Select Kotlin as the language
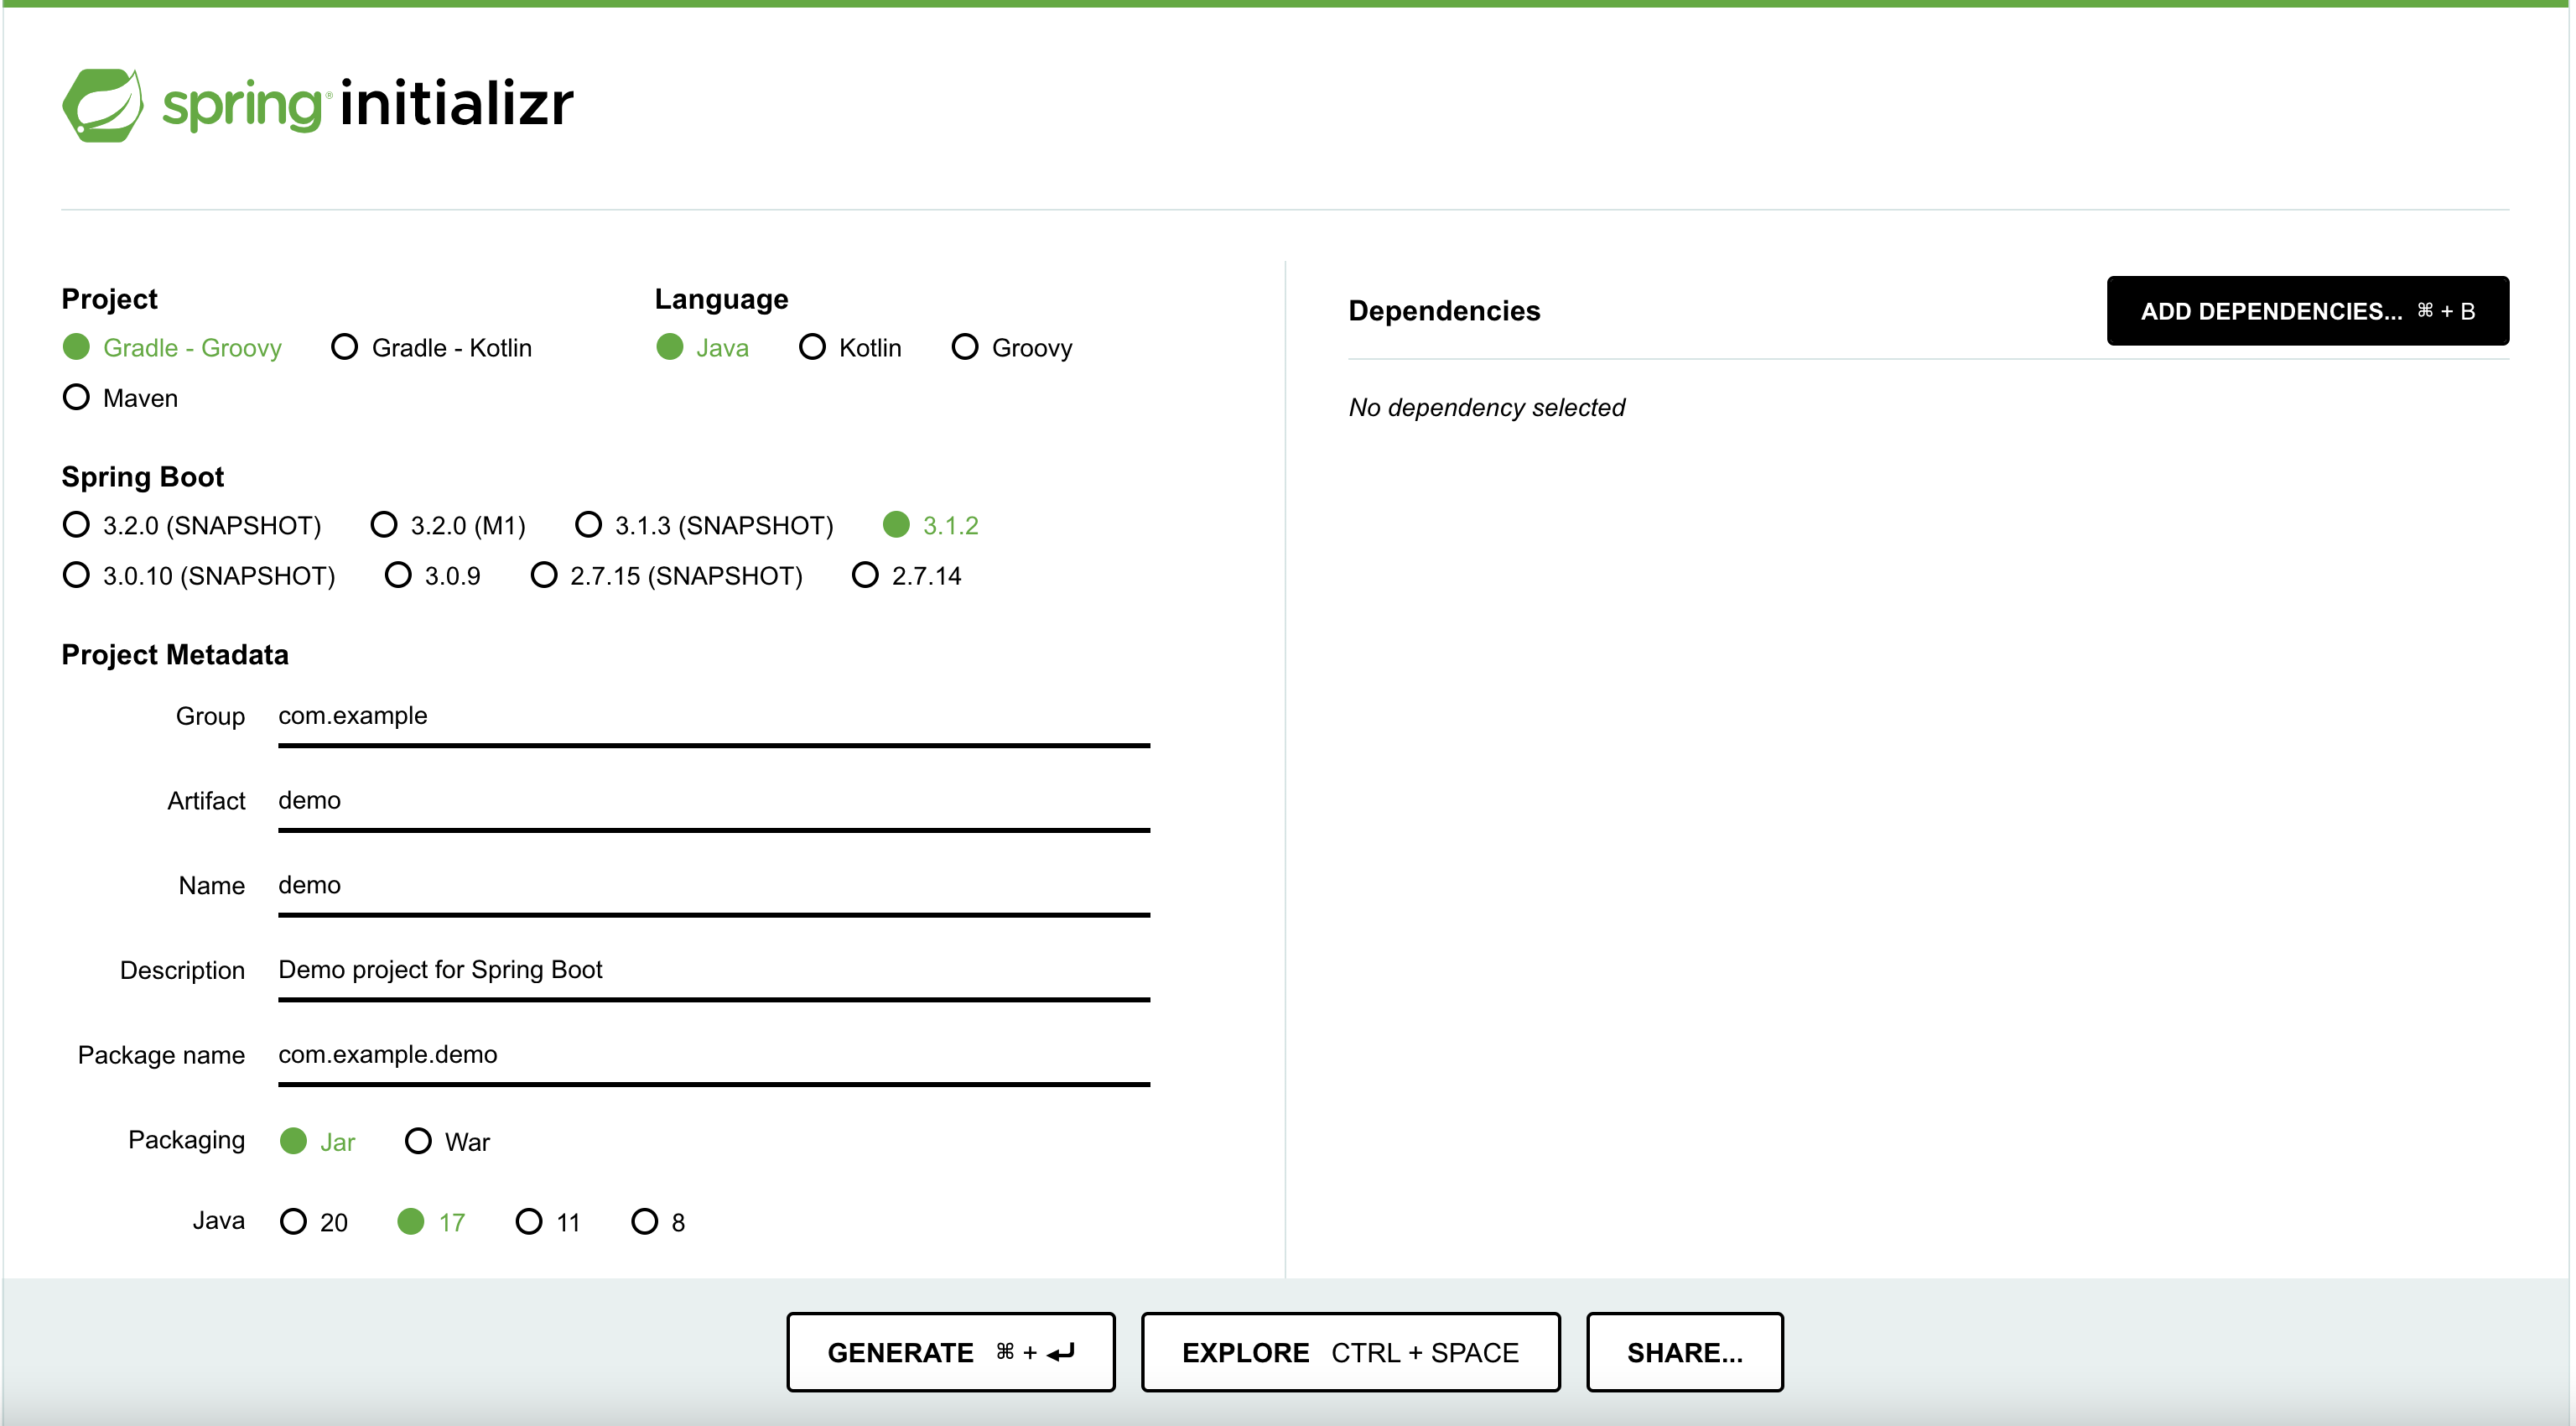 click(813, 347)
